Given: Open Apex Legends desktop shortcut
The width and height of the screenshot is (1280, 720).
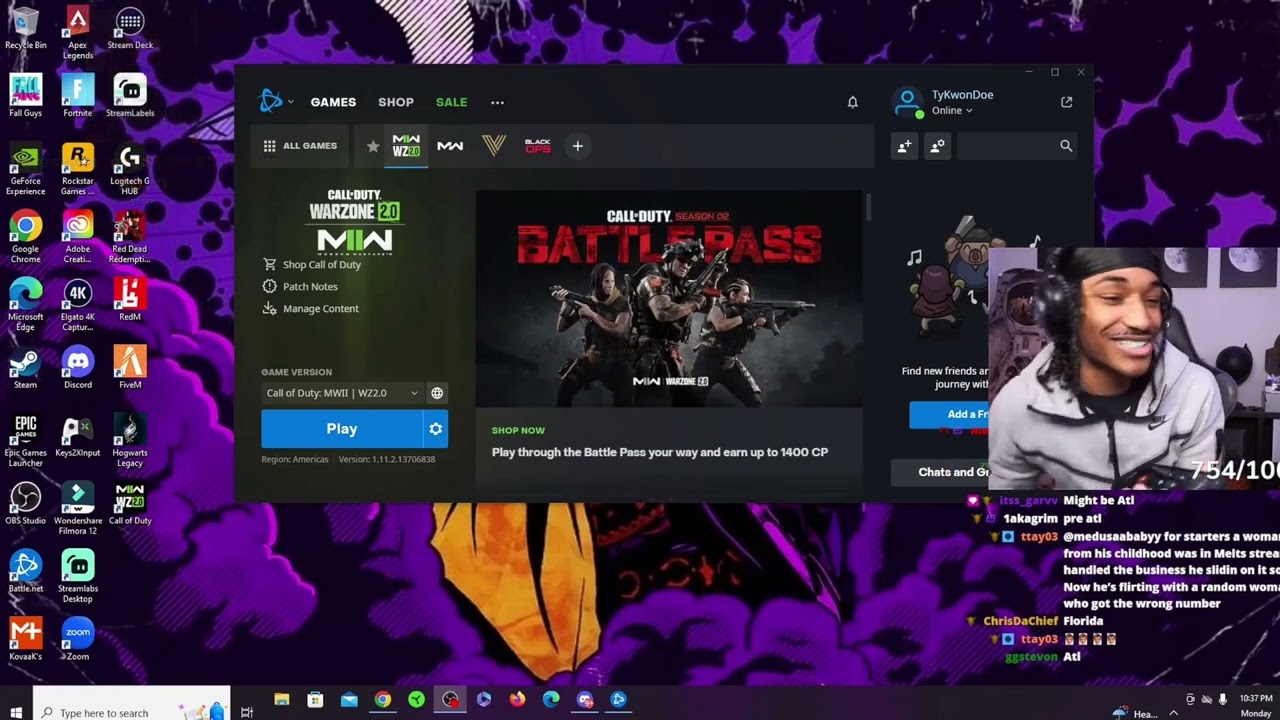Looking at the screenshot, I should pos(78,32).
